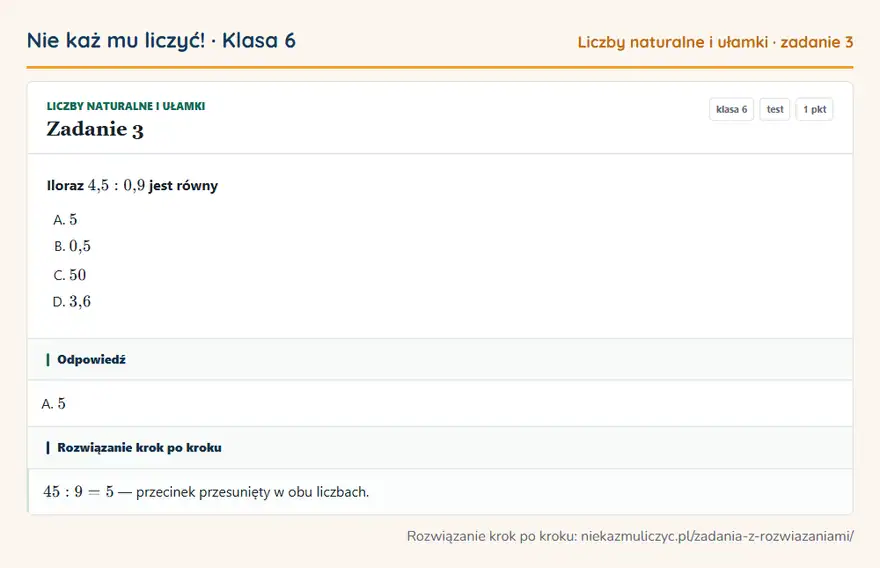This screenshot has width=880, height=568.
Task: Click the 'test' tag badge
Action: click(x=774, y=109)
